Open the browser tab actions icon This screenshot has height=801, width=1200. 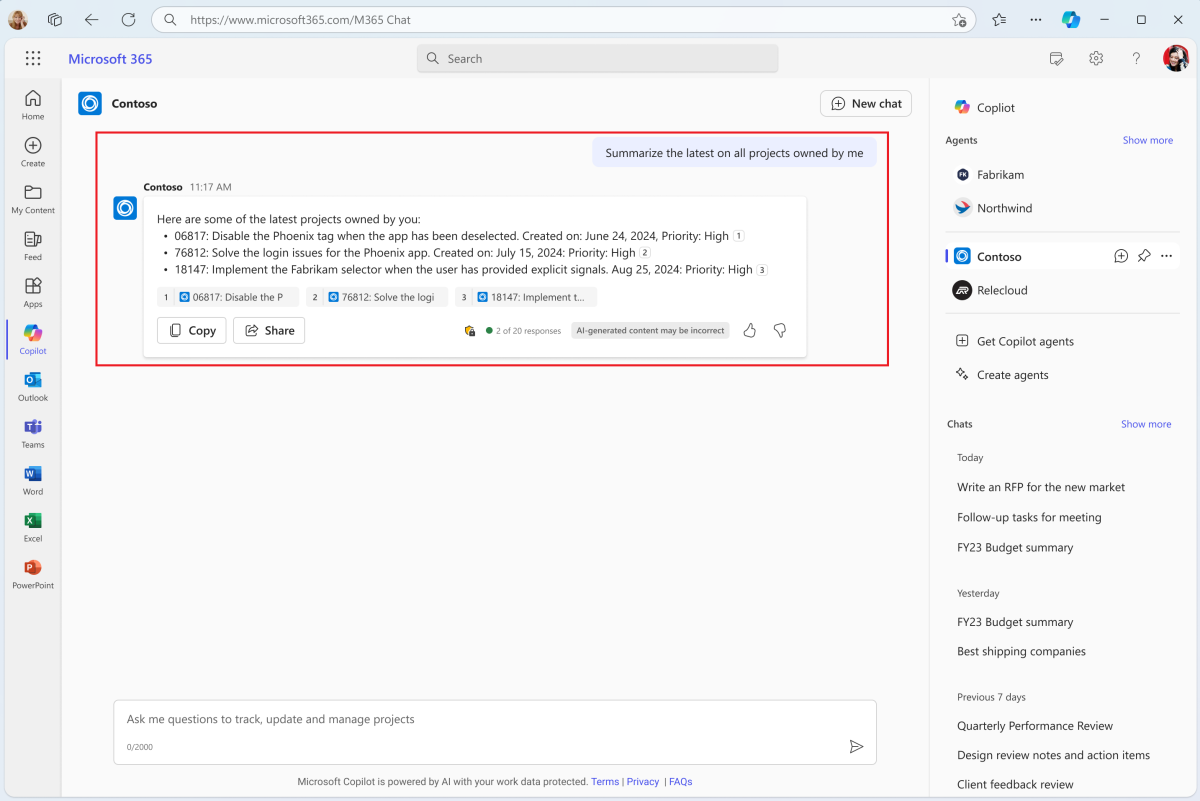[55, 19]
